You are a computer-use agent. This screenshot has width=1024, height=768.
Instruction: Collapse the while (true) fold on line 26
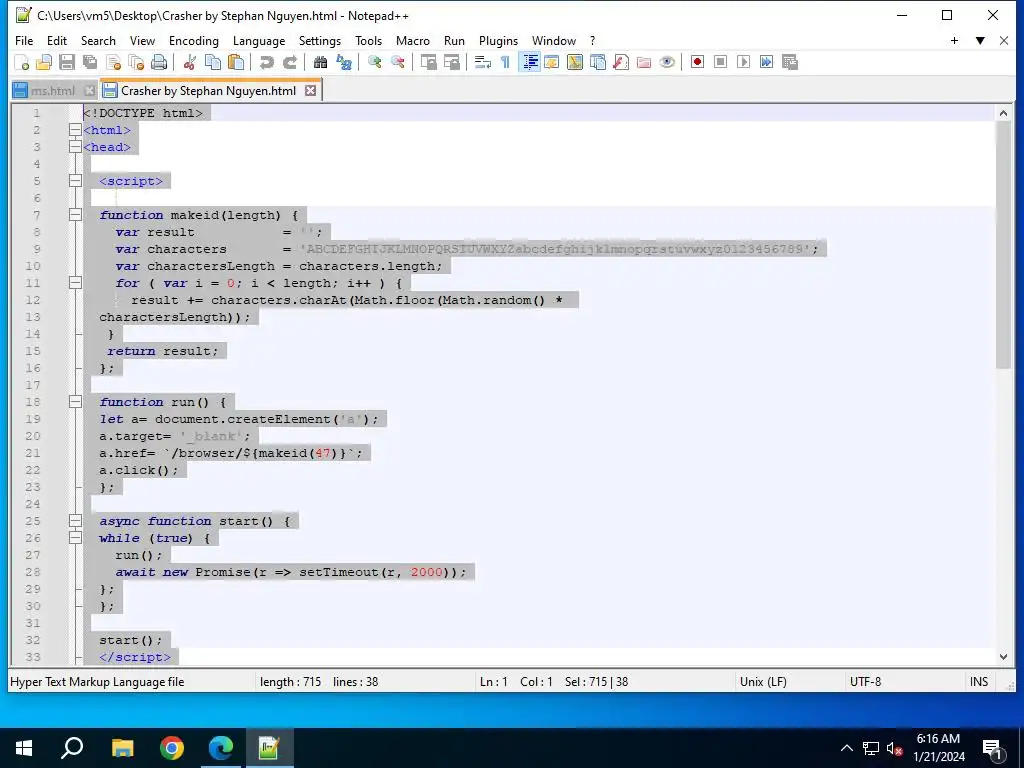coord(75,537)
